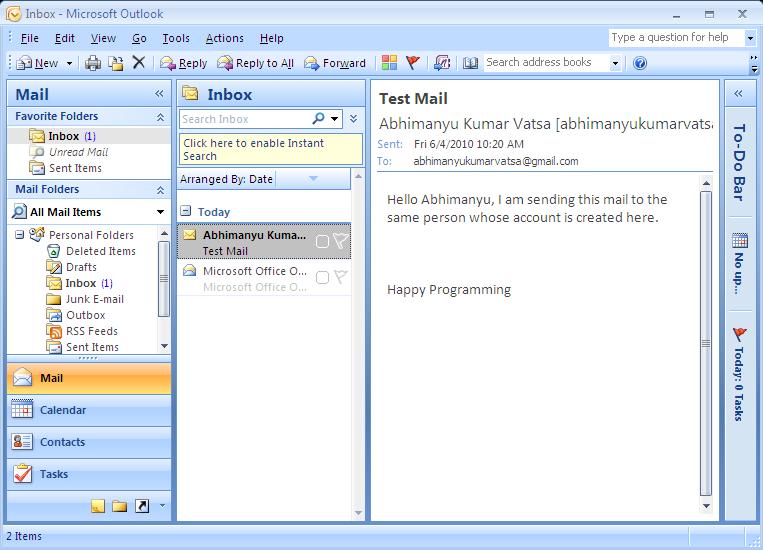Click red flag task icon on To-Do Bar
This screenshot has height=550, width=763.
(x=739, y=334)
